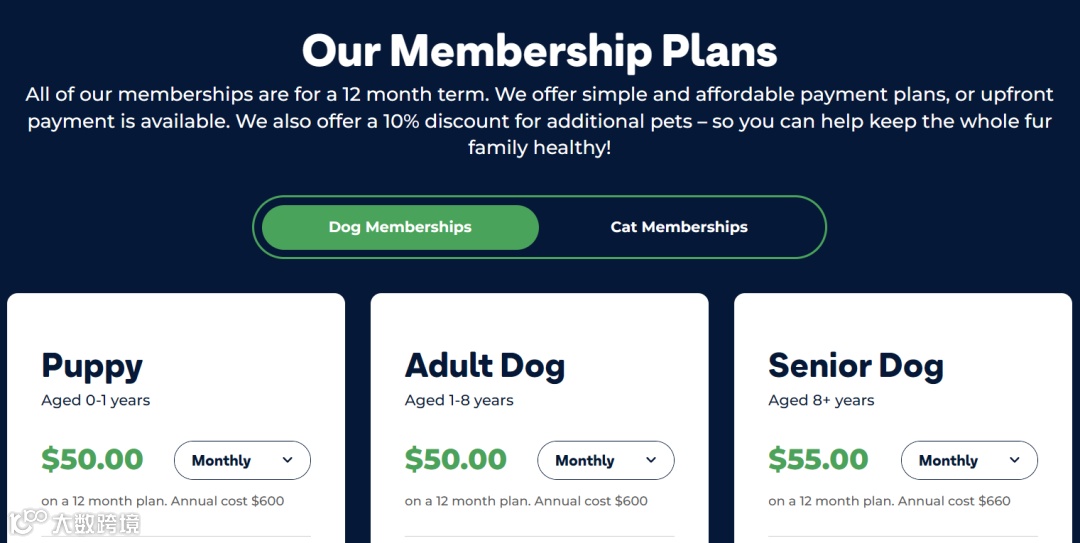This screenshot has height=543, width=1080.
Task: Click the "Aged 8+ years" label
Action: click(821, 400)
